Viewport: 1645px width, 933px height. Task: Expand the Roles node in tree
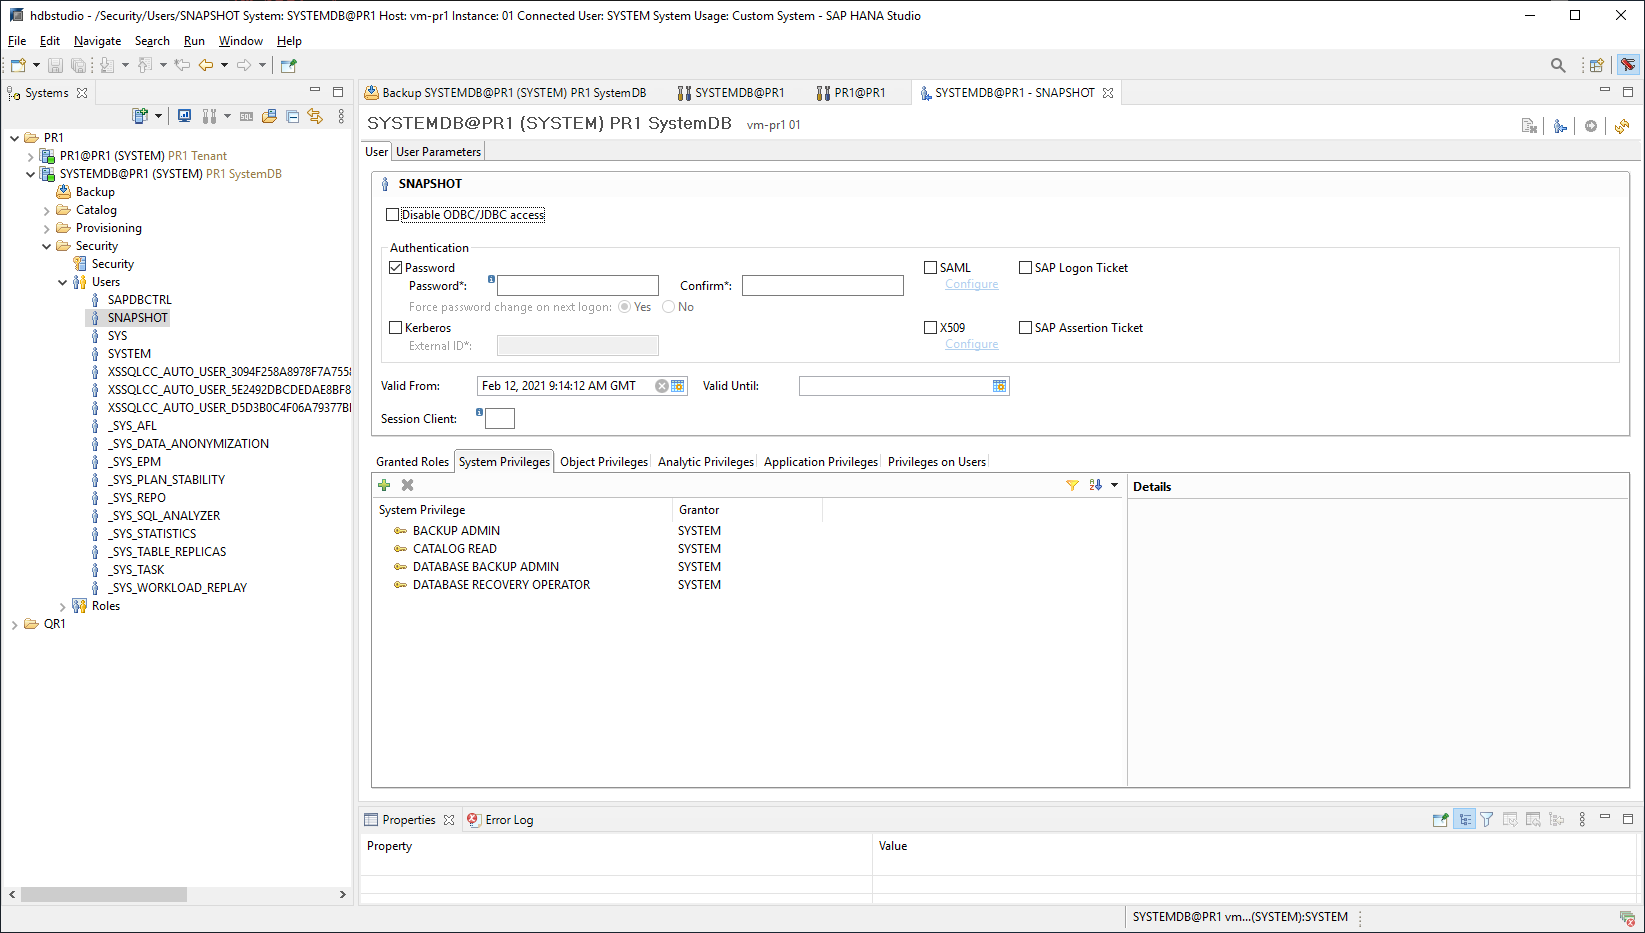click(x=63, y=607)
